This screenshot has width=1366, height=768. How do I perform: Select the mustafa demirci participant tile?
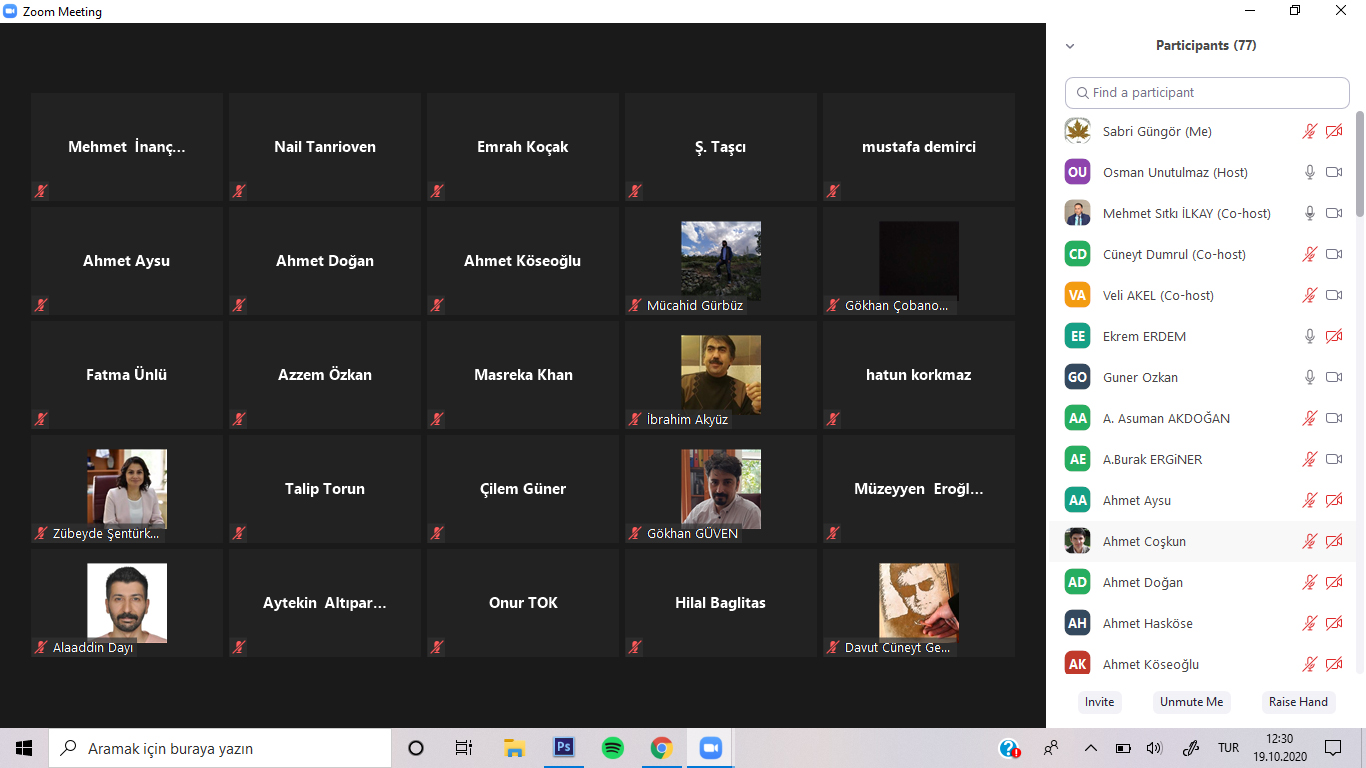click(x=919, y=147)
